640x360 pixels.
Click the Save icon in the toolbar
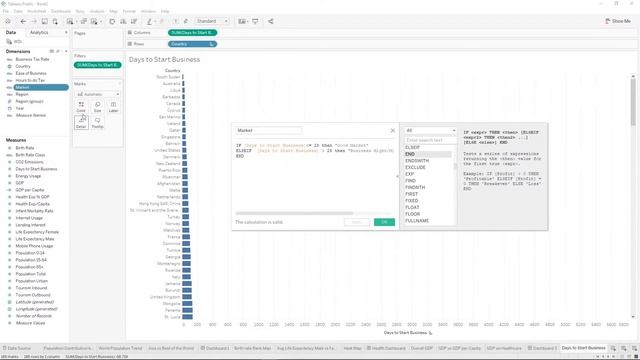[44, 21]
